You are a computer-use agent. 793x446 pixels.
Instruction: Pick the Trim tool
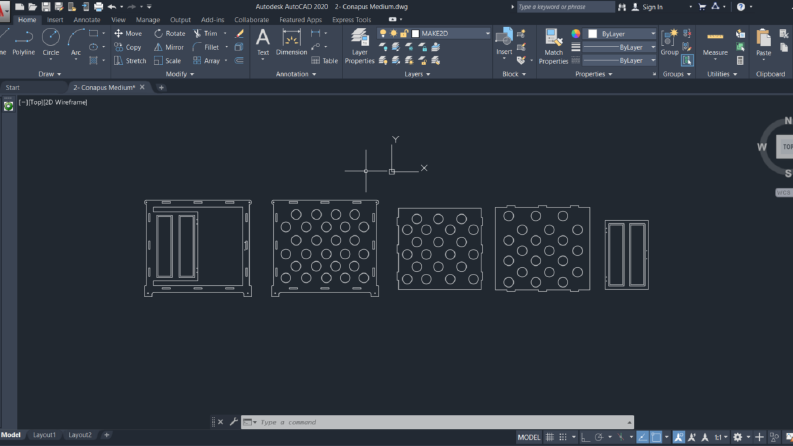click(x=205, y=33)
